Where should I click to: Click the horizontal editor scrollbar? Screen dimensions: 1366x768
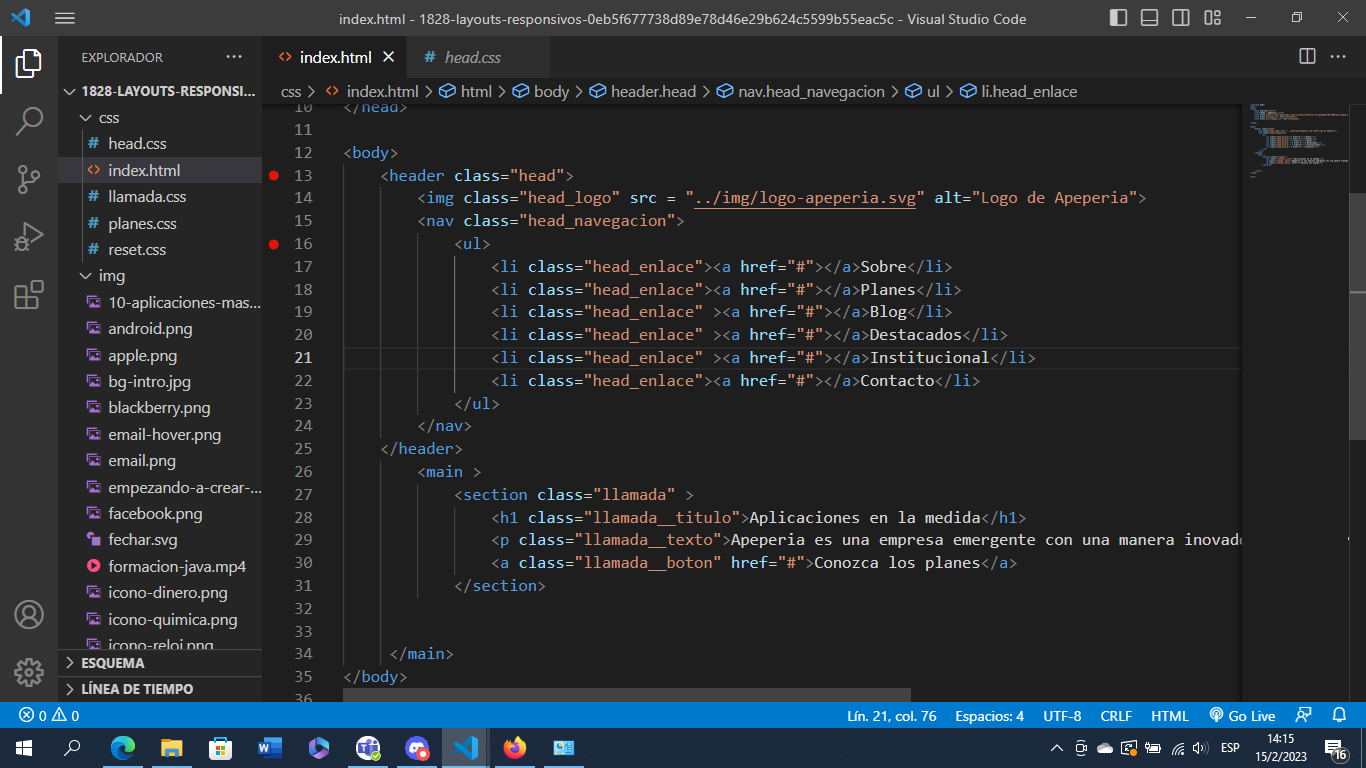(x=627, y=694)
